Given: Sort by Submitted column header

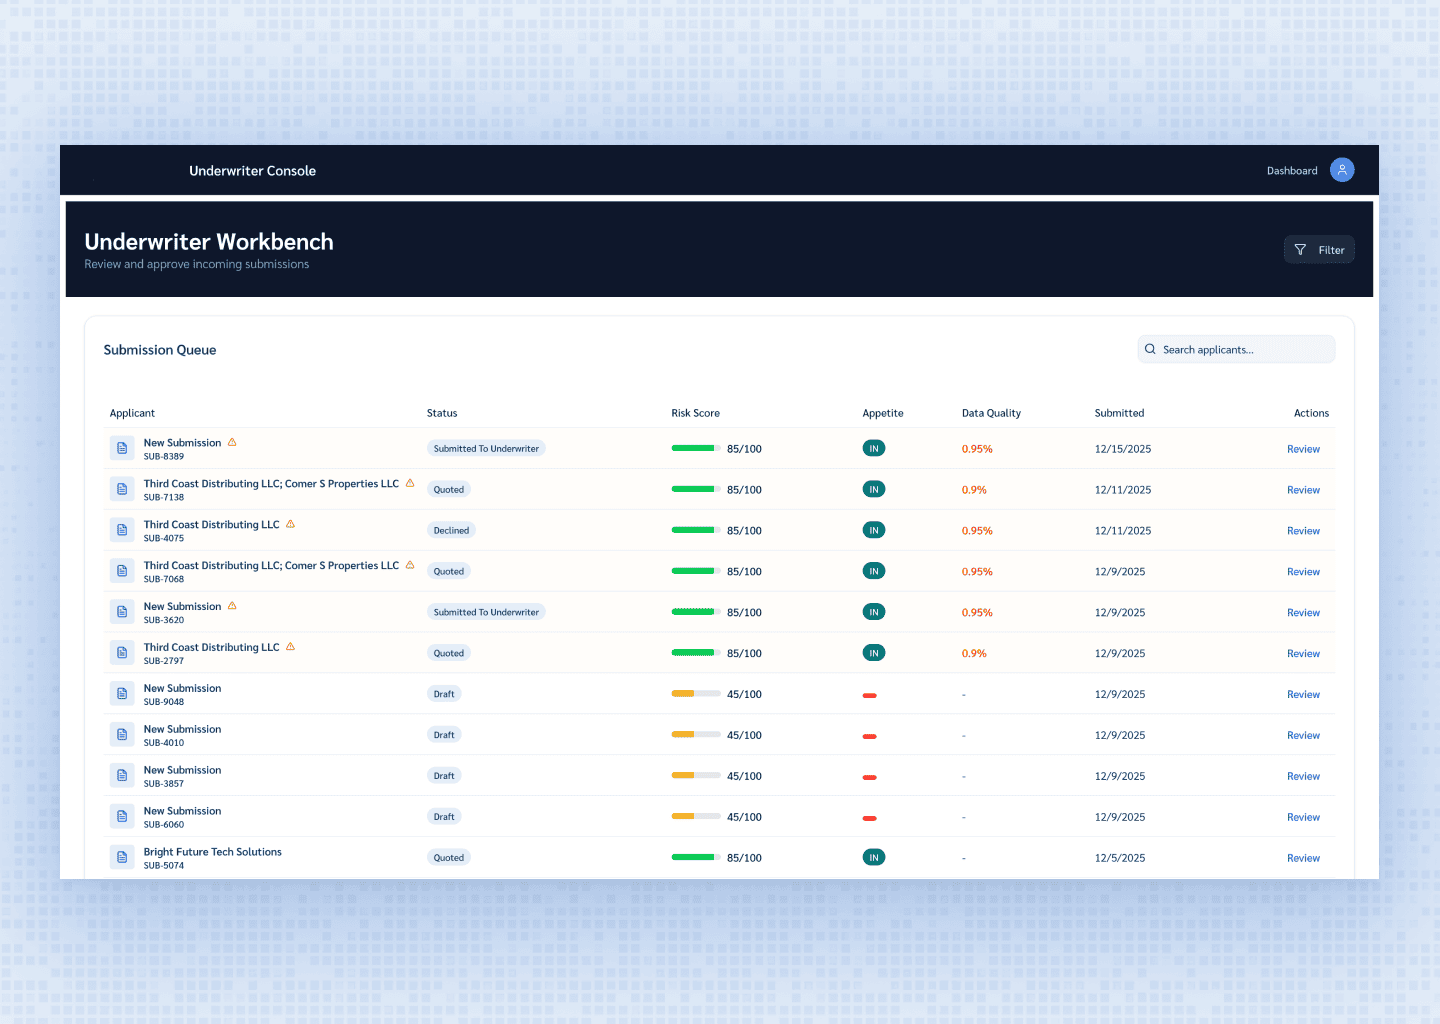Looking at the screenshot, I should pyautogui.click(x=1119, y=413).
